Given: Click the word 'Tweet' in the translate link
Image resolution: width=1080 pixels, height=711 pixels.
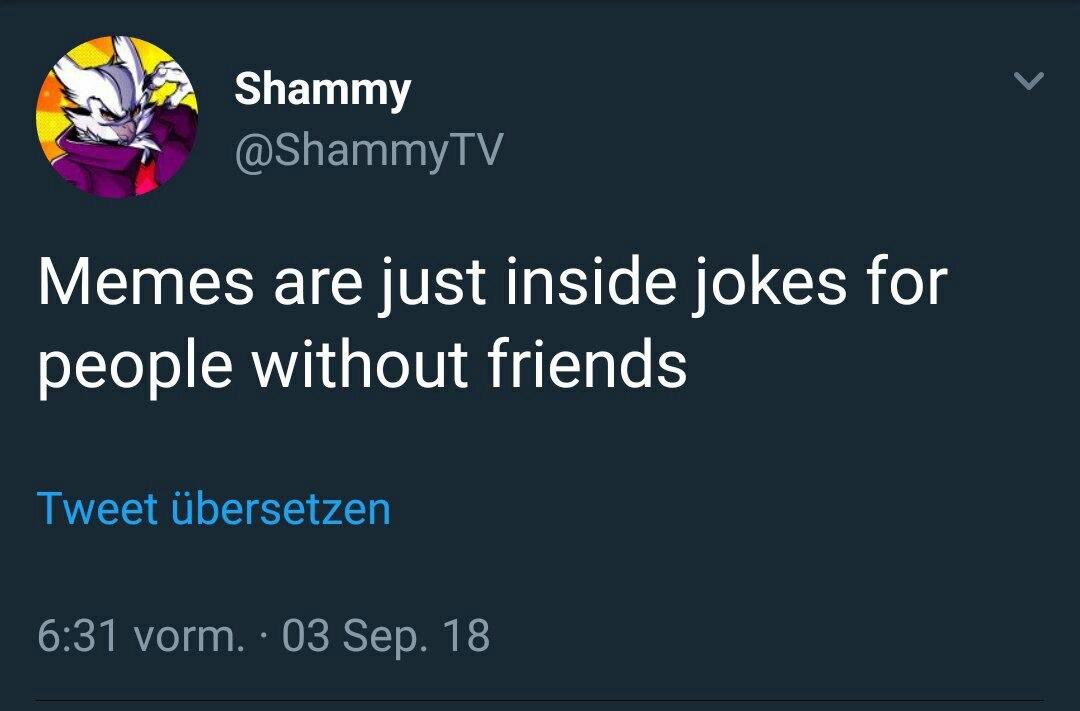Looking at the screenshot, I should [x=97, y=508].
